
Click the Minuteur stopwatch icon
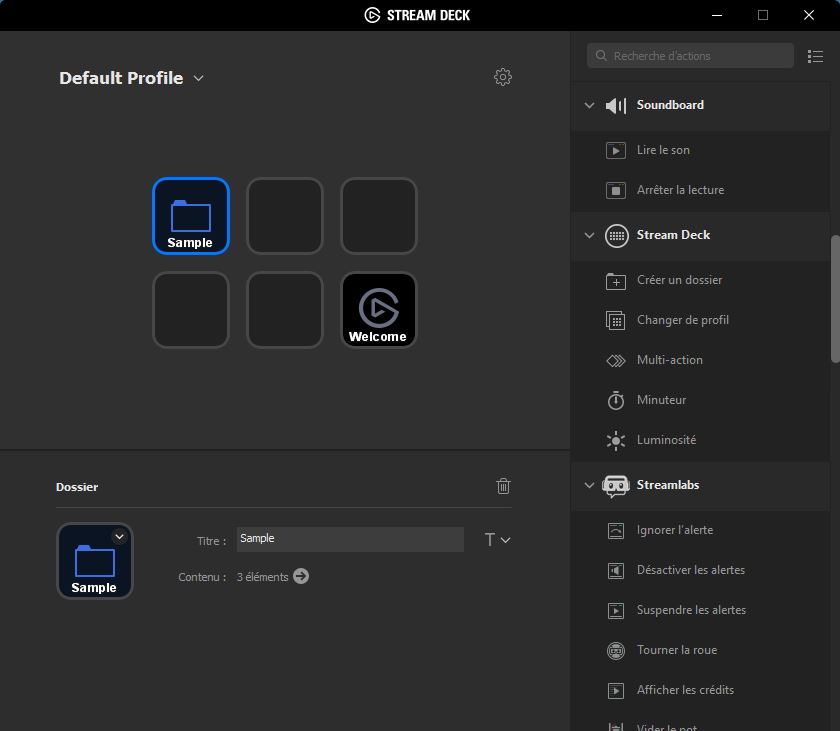pyautogui.click(x=616, y=400)
